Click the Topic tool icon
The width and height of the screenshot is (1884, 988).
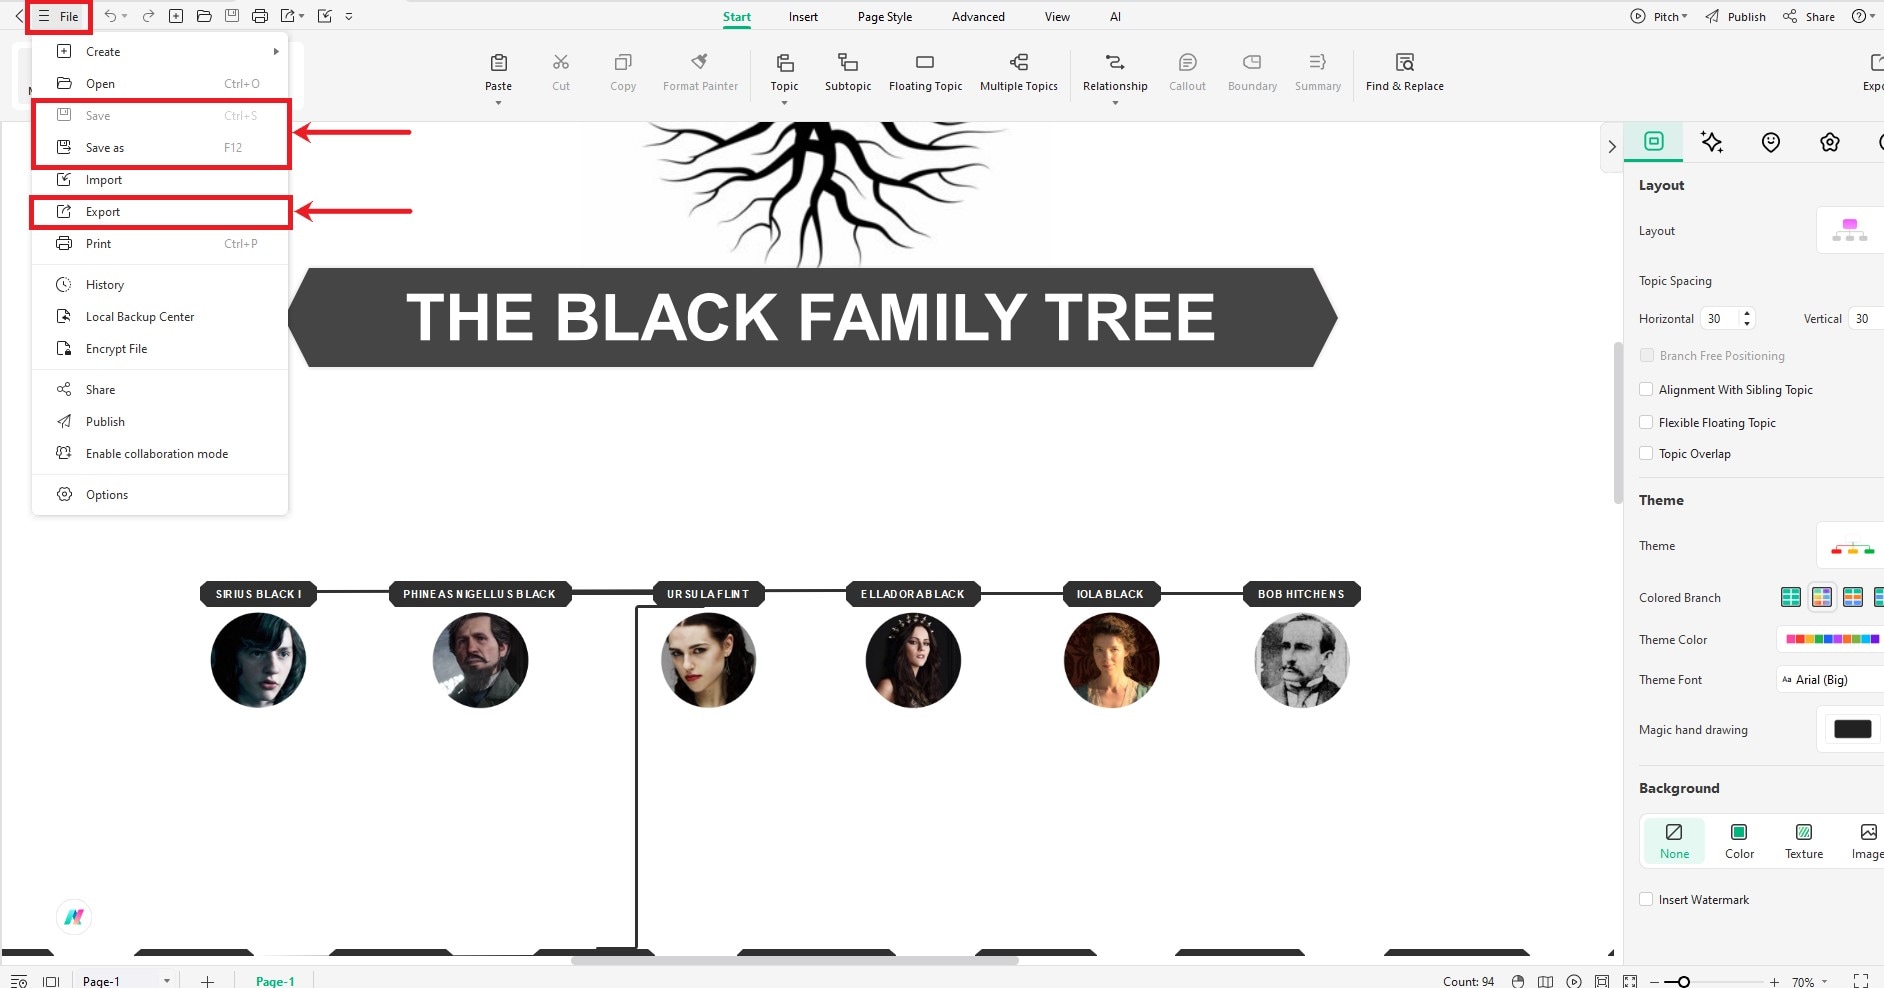(785, 63)
